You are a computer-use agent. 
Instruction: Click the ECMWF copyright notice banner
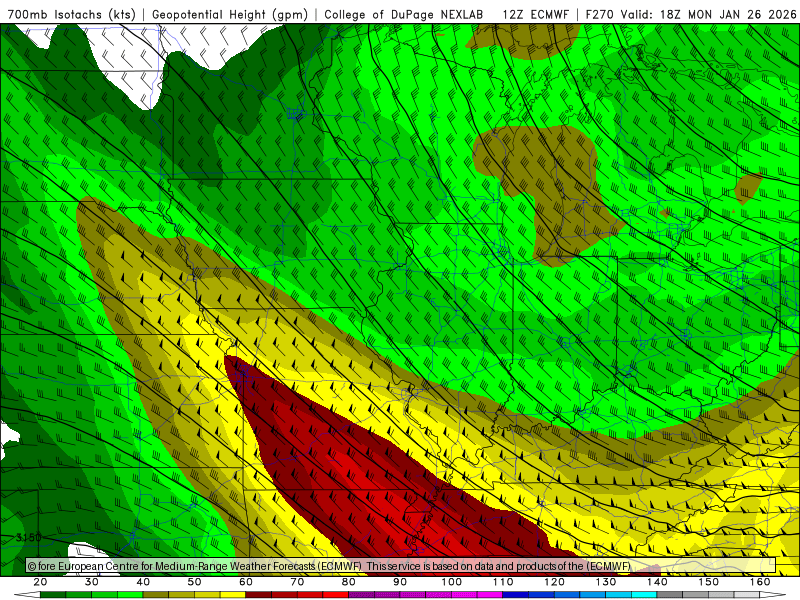coord(401,566)
